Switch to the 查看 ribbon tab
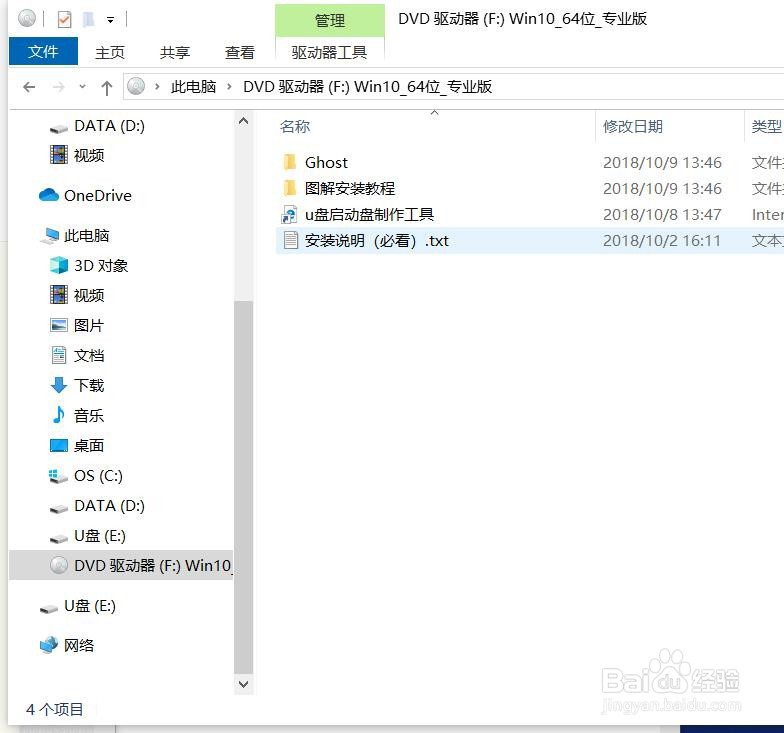 click(x=240, y=52)
